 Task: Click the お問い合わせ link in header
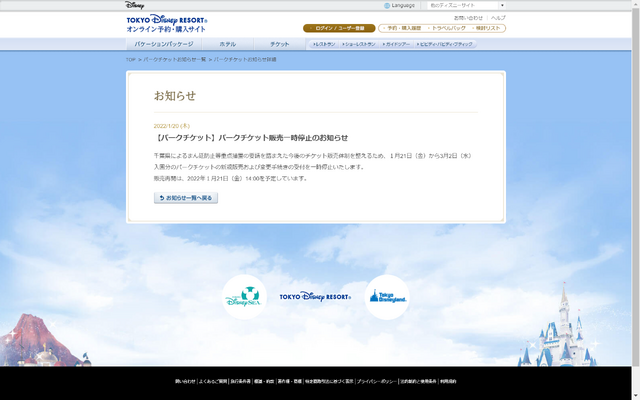468,18
